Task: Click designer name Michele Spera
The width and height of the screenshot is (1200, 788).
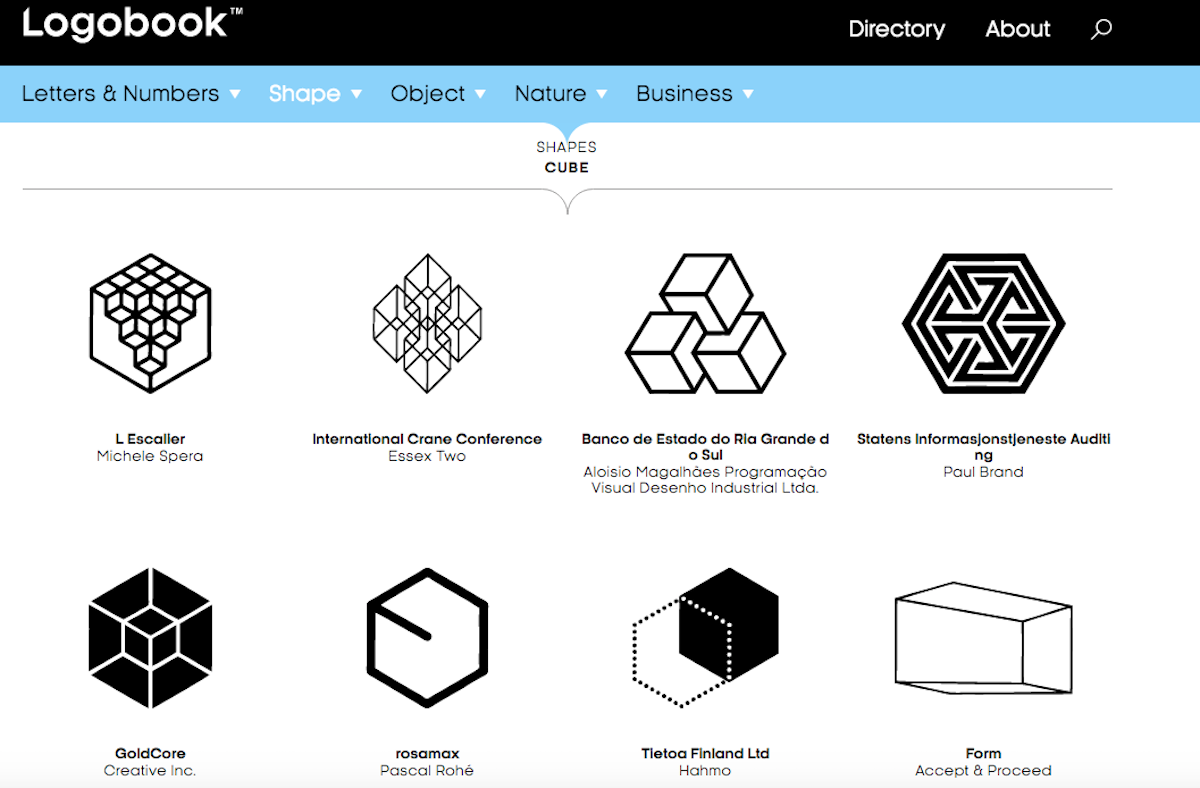Action: pyautogui.click(x=150, y=456)
